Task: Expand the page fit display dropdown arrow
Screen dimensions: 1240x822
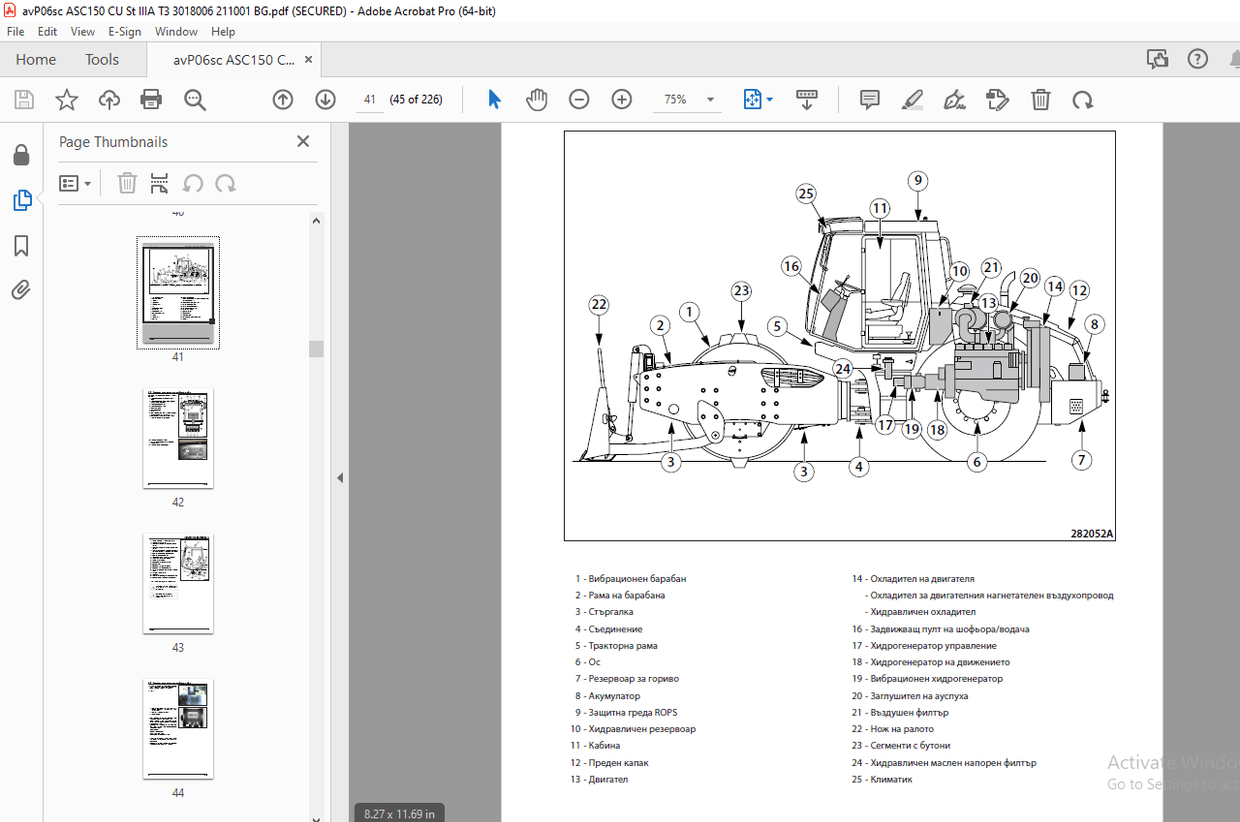Action: [x=768, y=99]
